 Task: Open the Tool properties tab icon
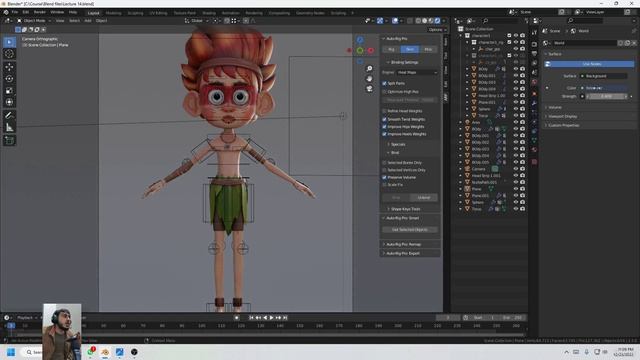pyautogui.click(x=534, y=33)
